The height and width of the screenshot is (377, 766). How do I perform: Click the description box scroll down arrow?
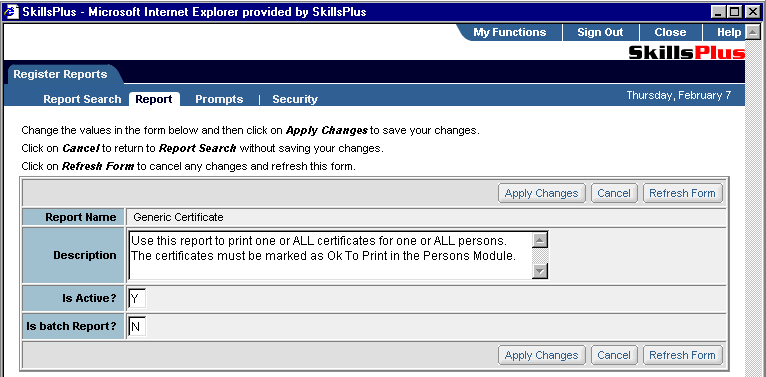(x=540, y=271)
